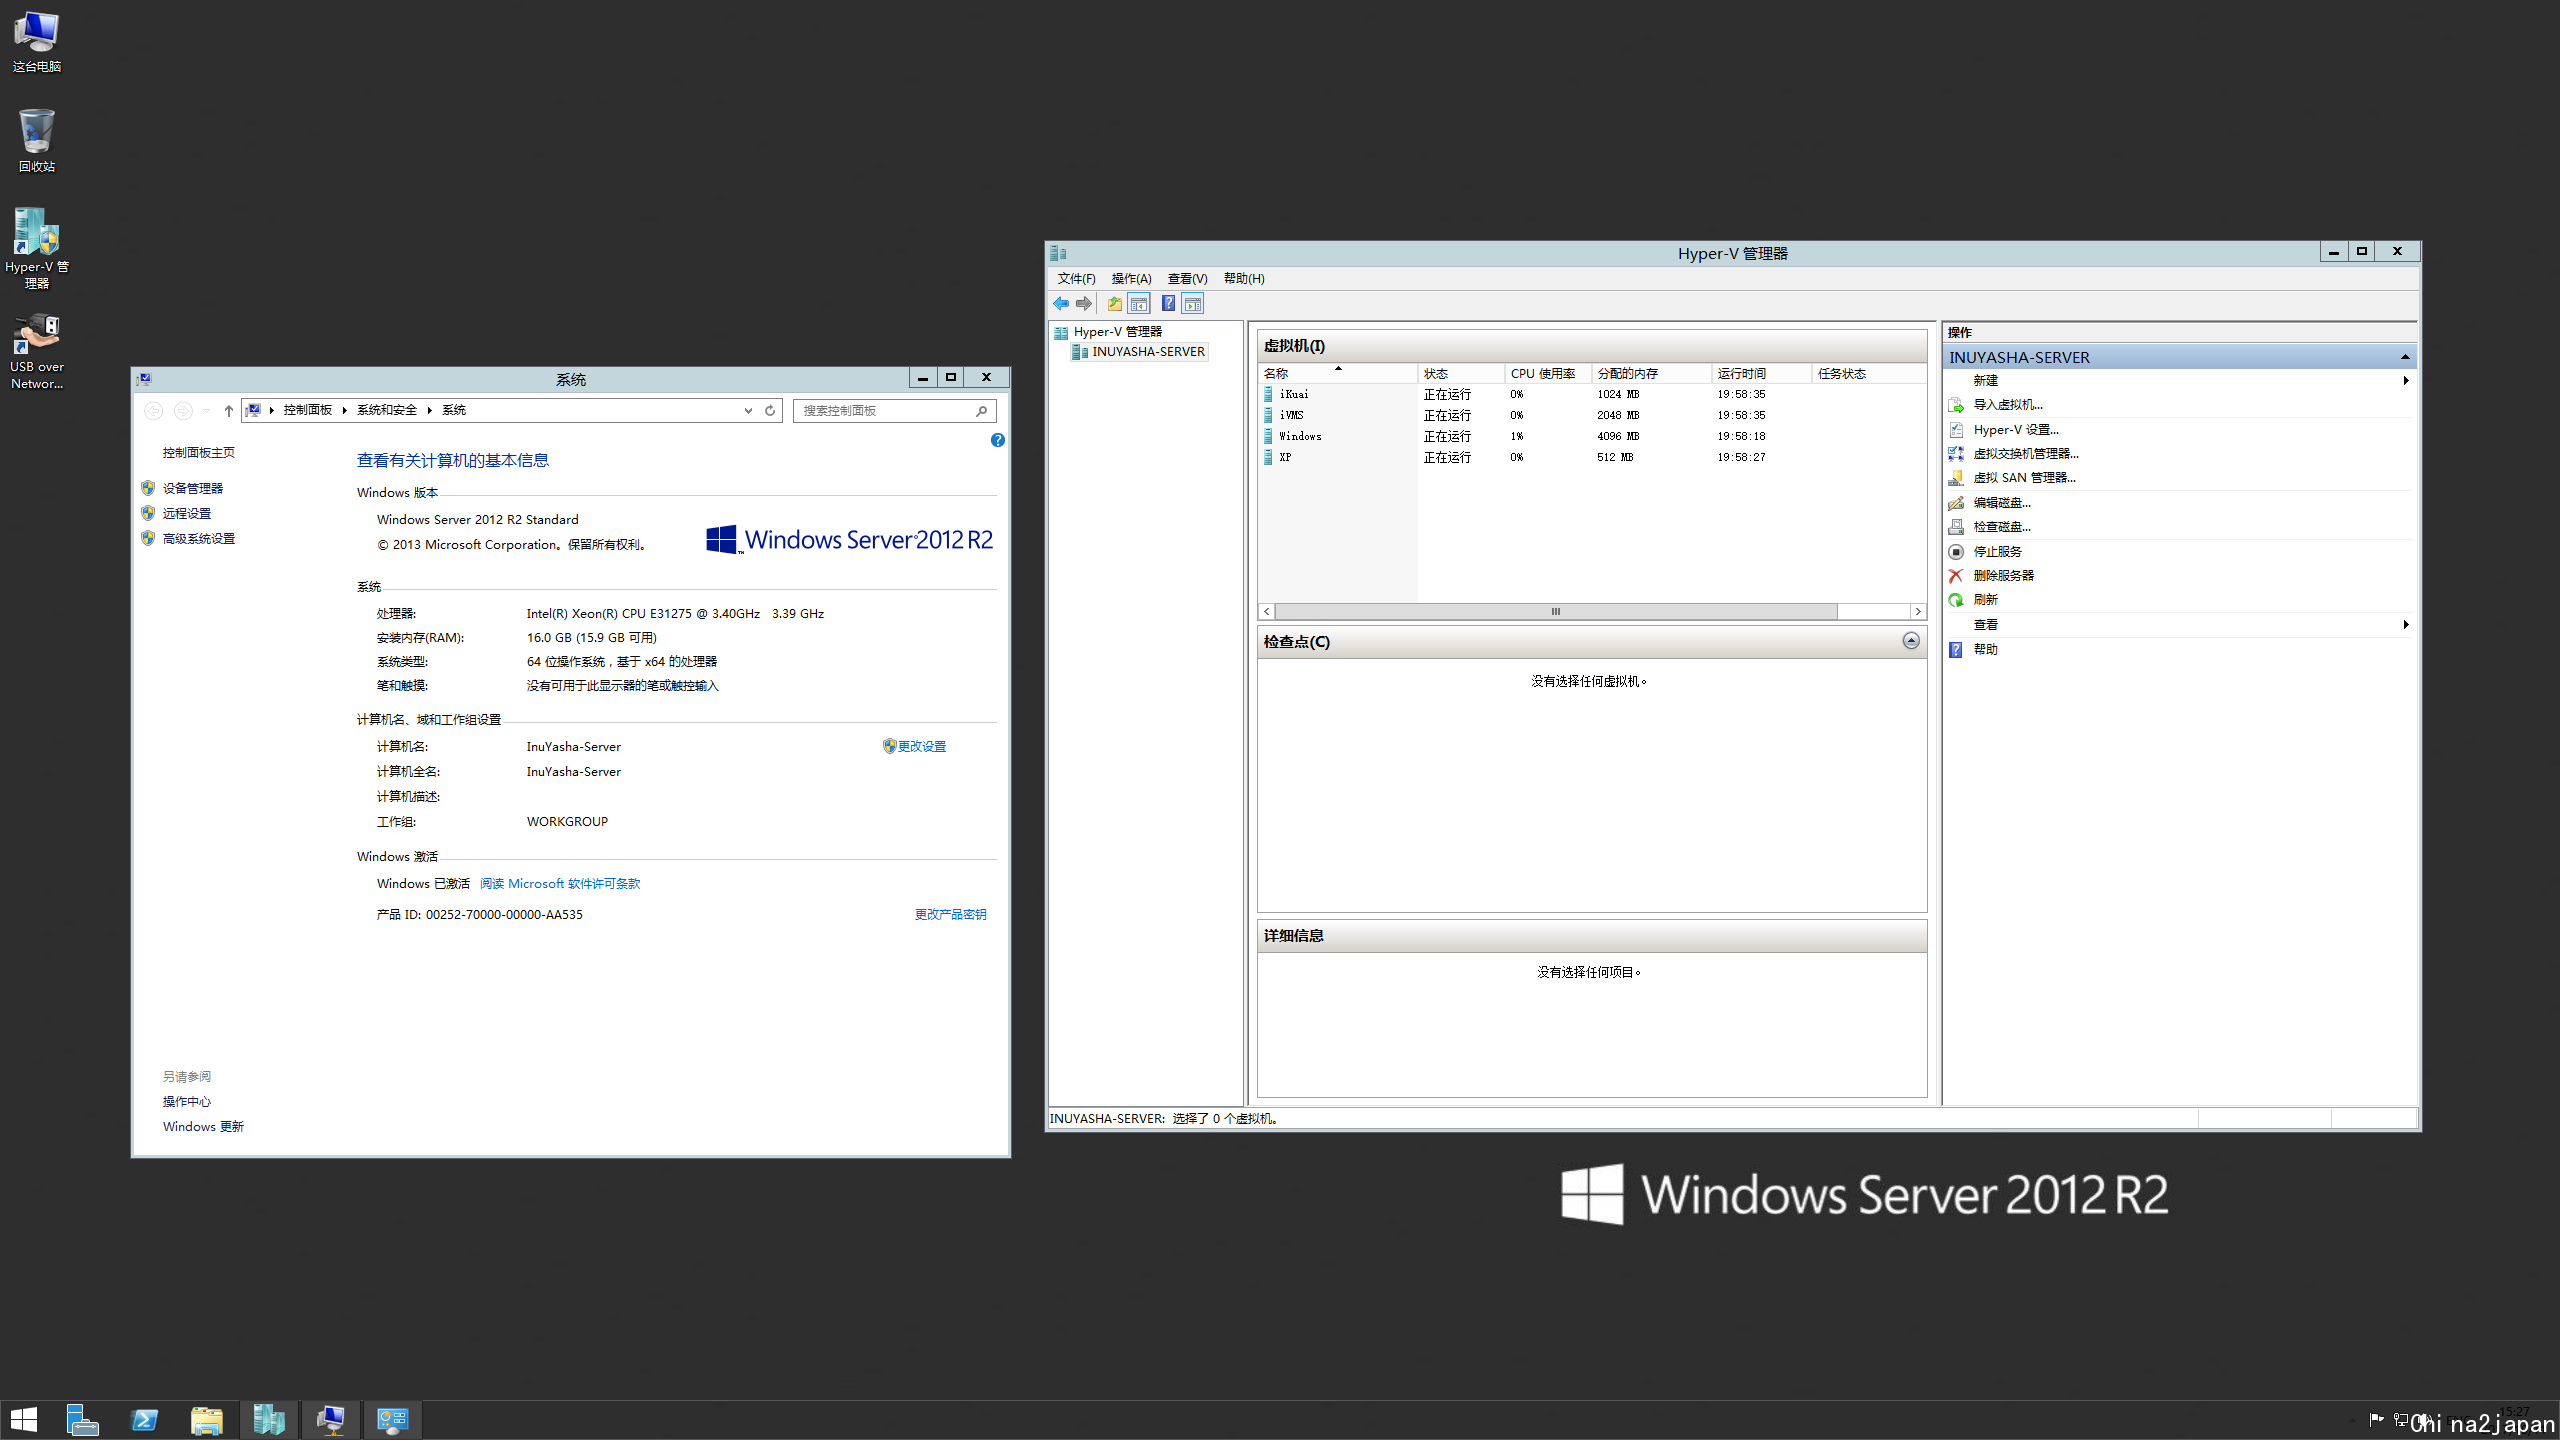Open 这台电脑 desktop icon
Image resolution: width=2560 pixels, height=1440 pixels.
[x=37, y=42]
